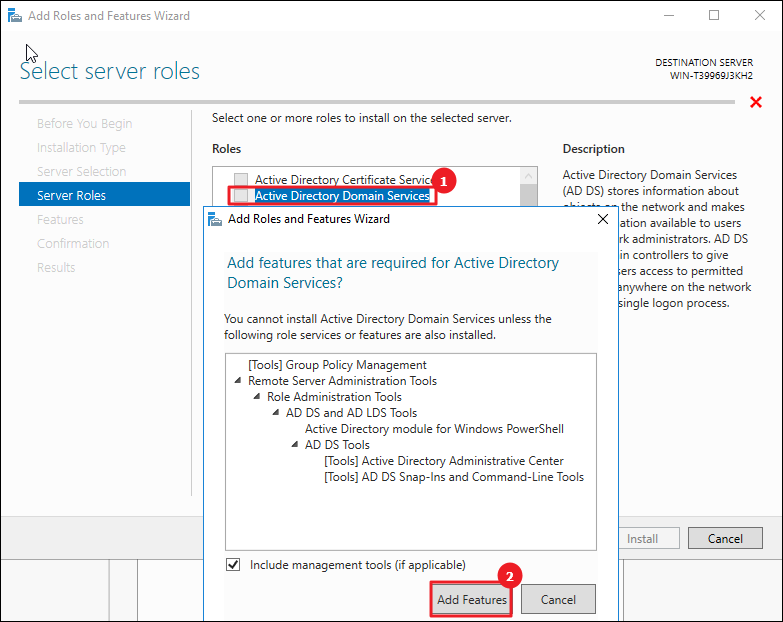Image resolution: width=783 pixels, height=622 pixels.
Task: Click destination server name WIN-T39969J3KH2
Action: pyautogui.click(x=711, y=75)
